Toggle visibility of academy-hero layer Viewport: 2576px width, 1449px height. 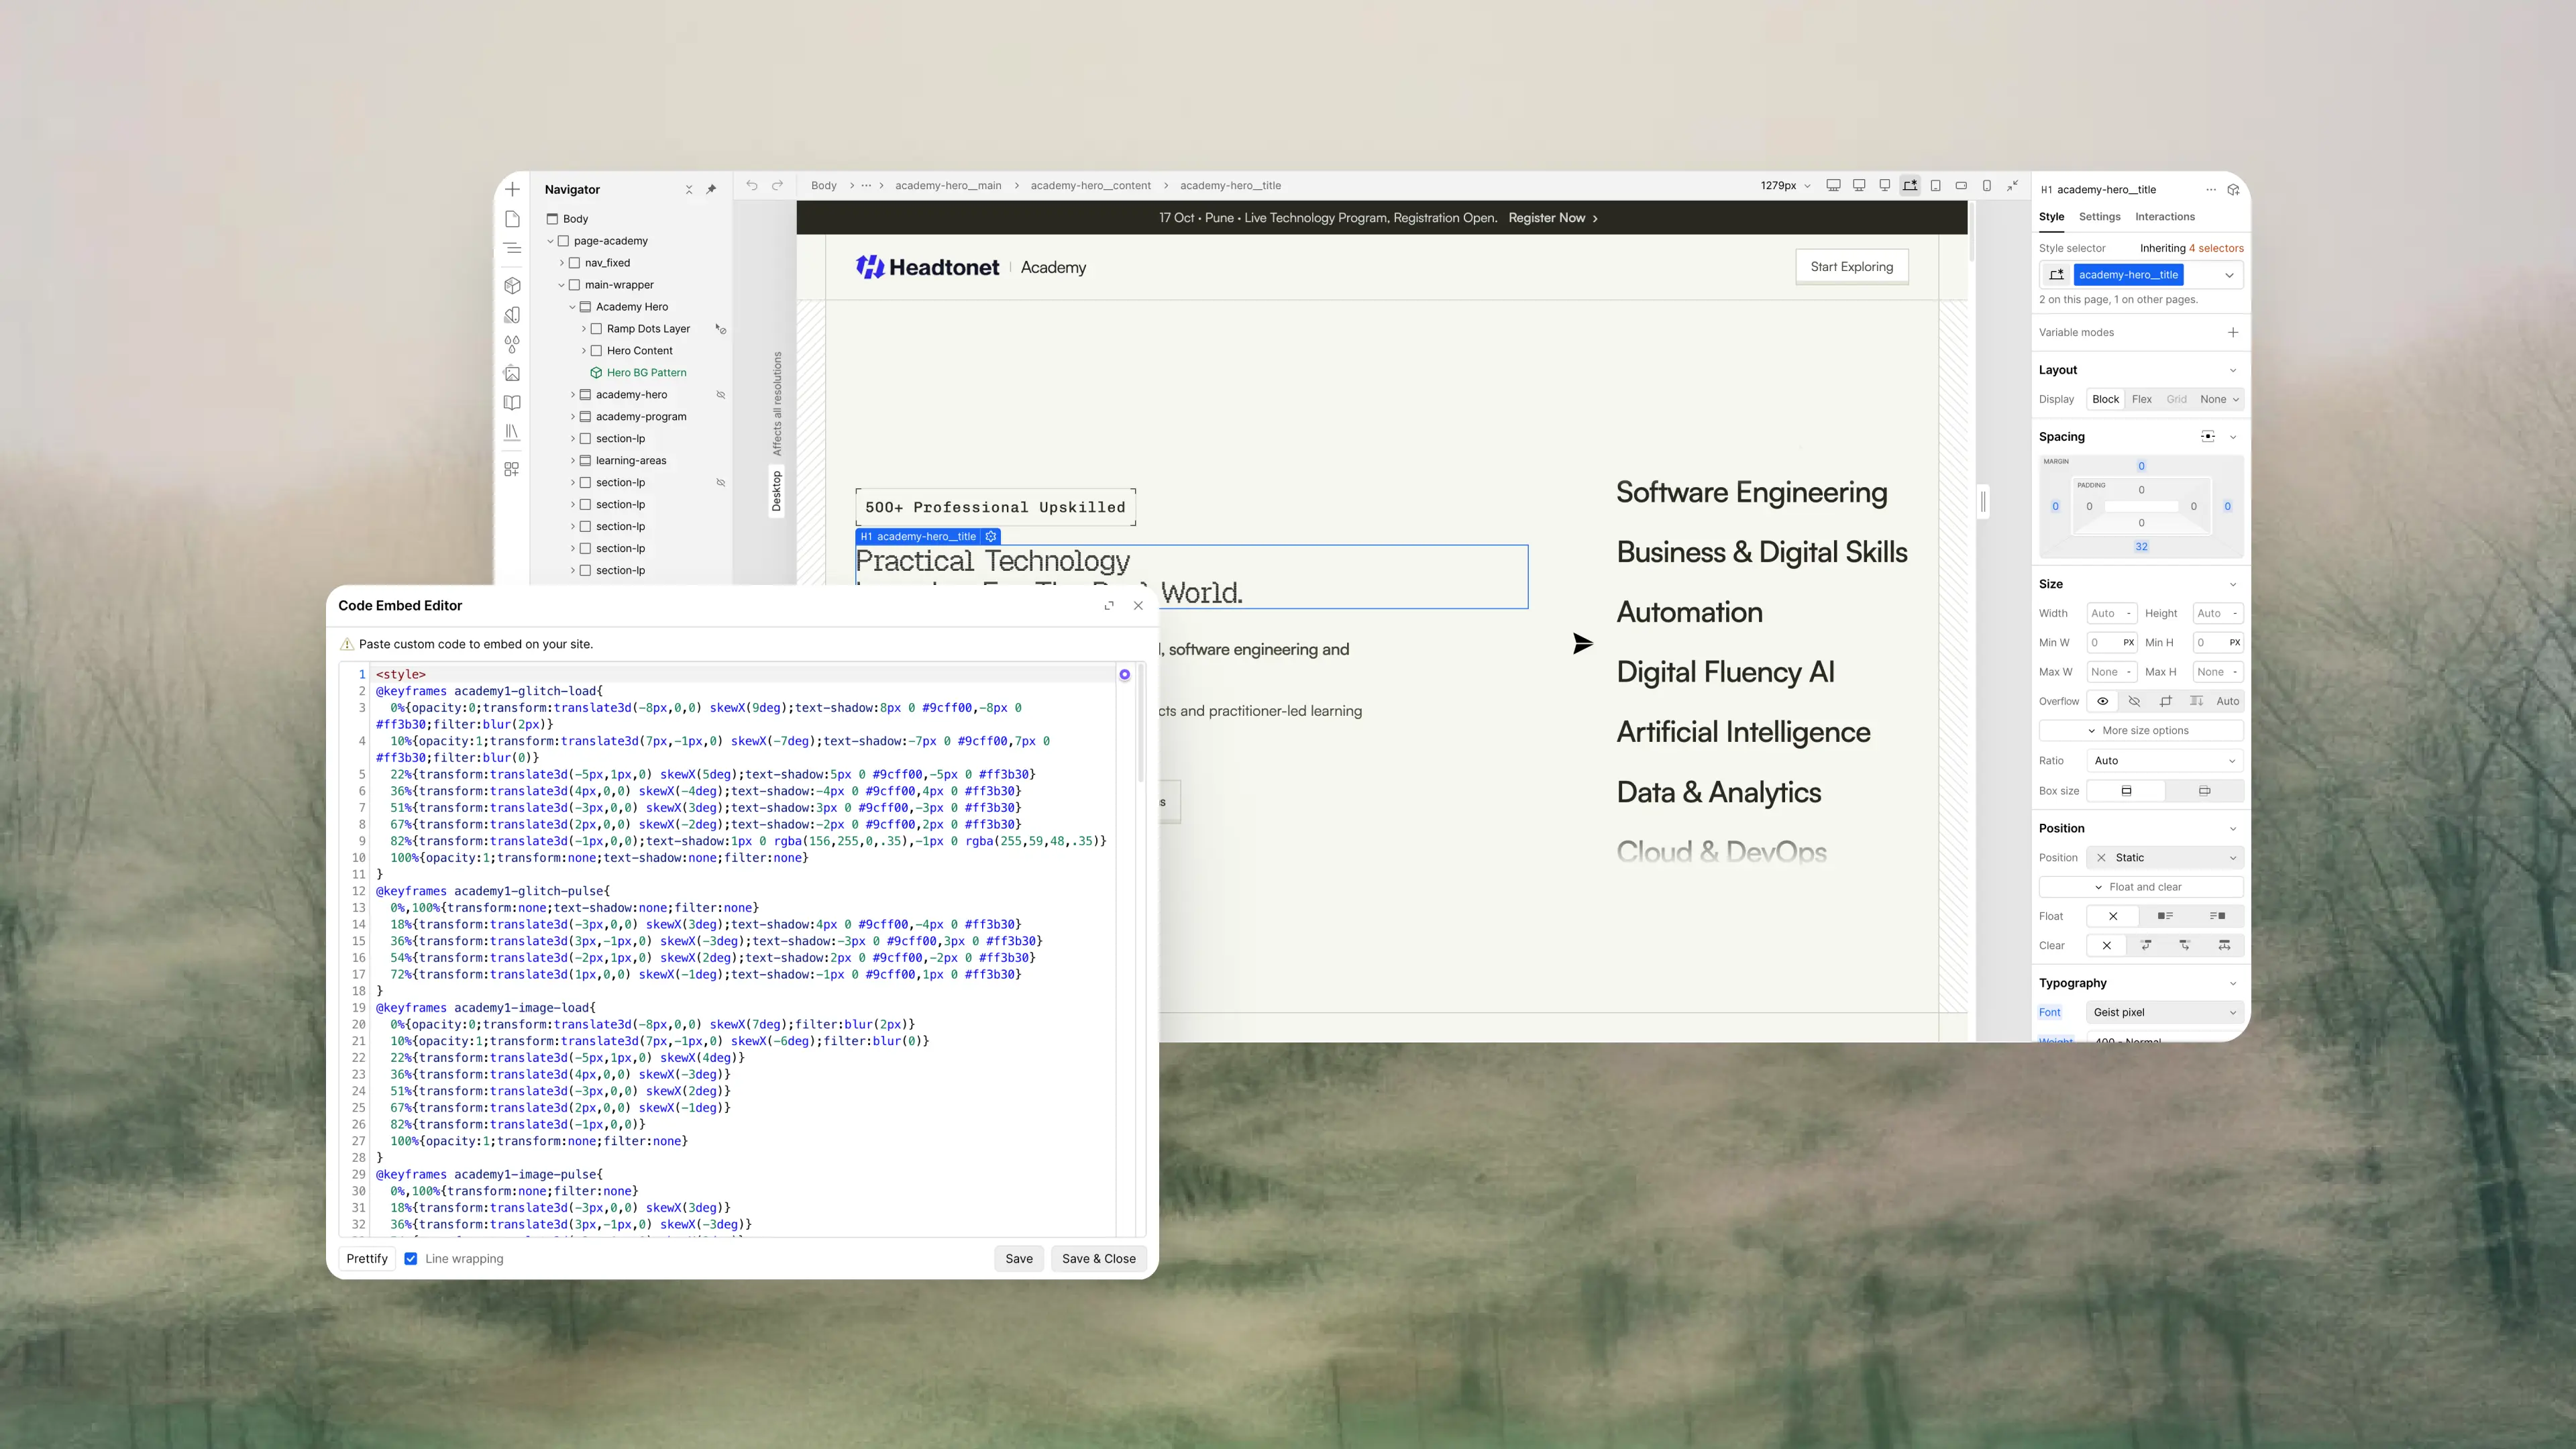pos(720,394)
